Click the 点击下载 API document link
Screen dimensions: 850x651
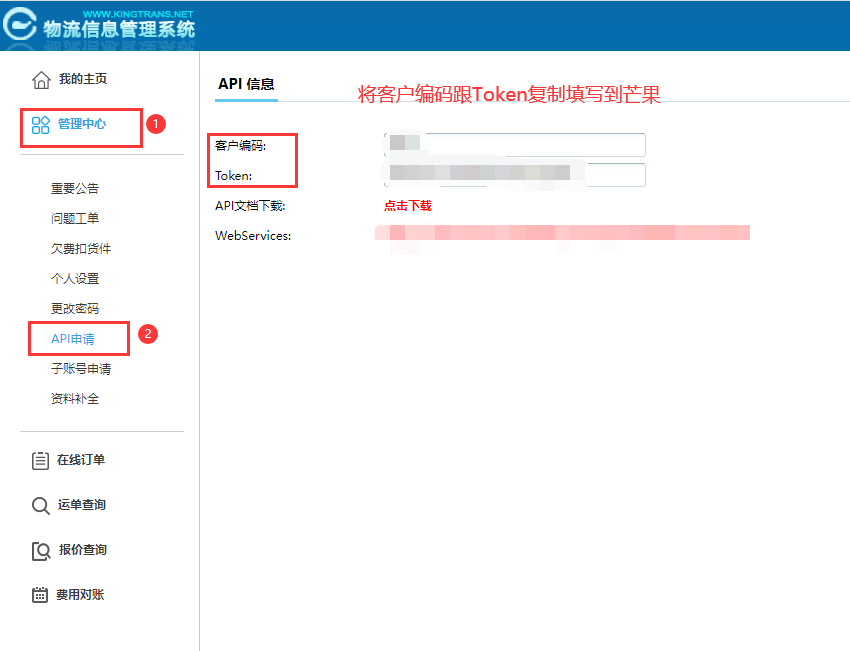[x=407, y=206]
